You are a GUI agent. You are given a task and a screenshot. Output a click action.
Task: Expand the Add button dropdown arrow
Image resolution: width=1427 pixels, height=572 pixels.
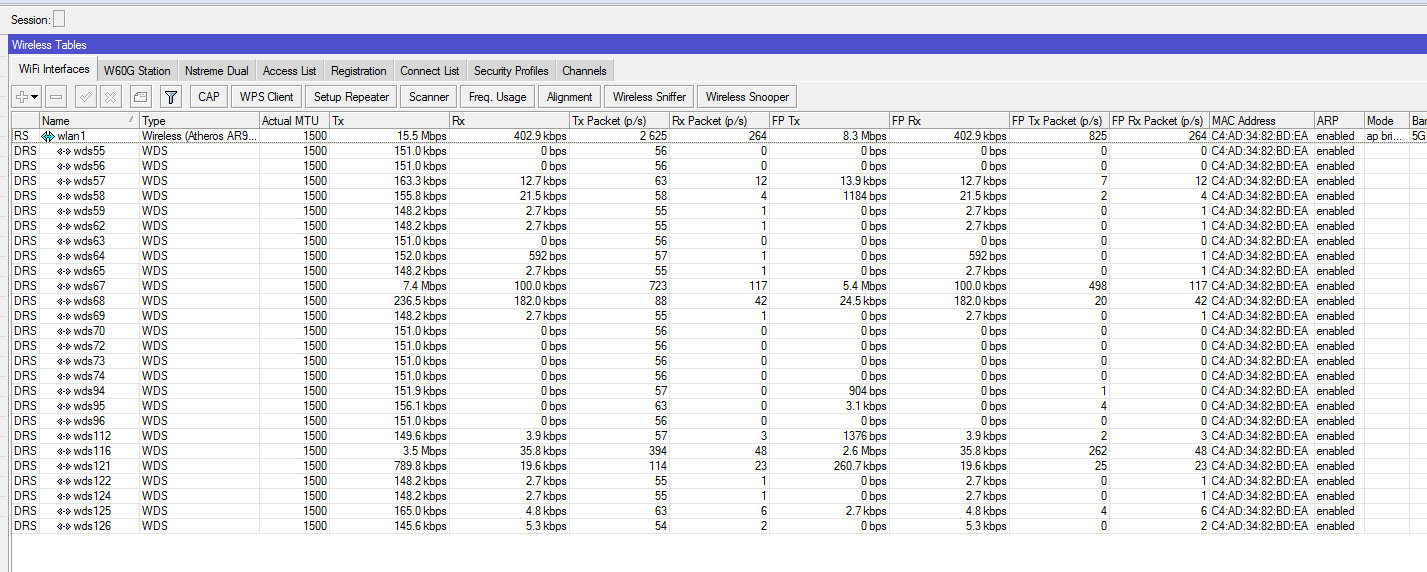pyautogui.click(x=35, y=97)
